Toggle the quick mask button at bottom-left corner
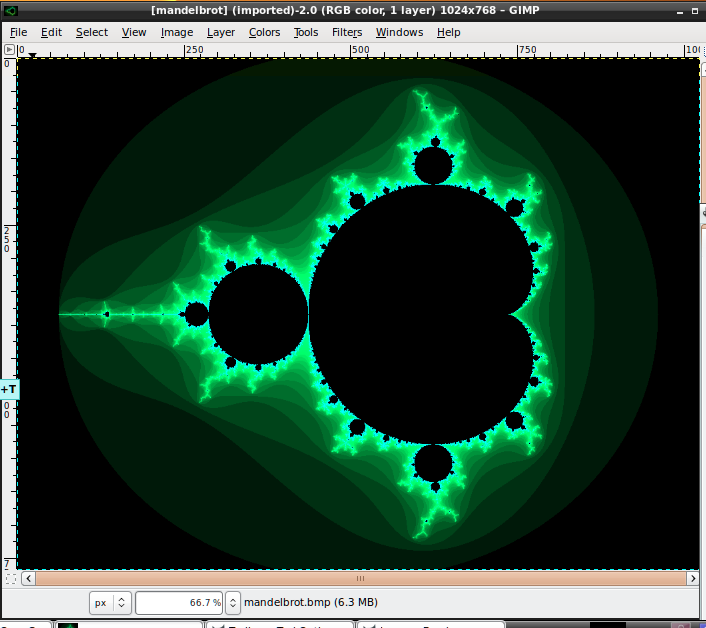 pos(10,578)
